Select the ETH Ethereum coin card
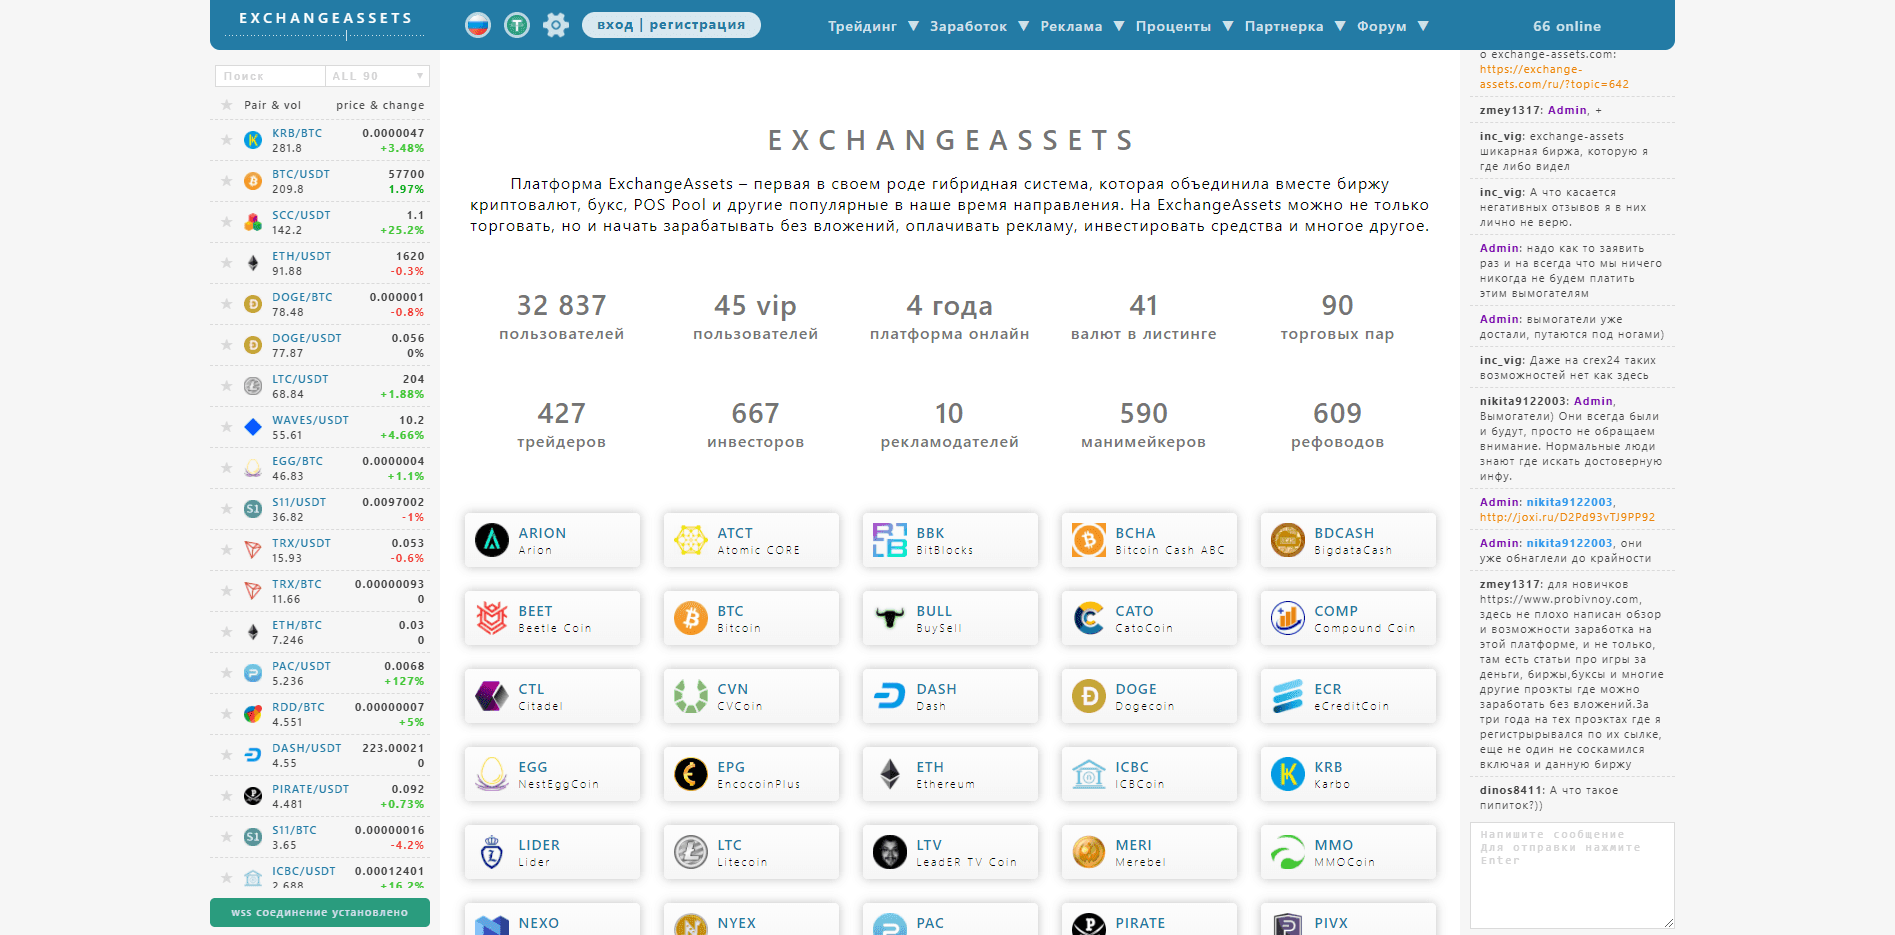This screenshot has height=935, width=1895. tap(948, 773)
